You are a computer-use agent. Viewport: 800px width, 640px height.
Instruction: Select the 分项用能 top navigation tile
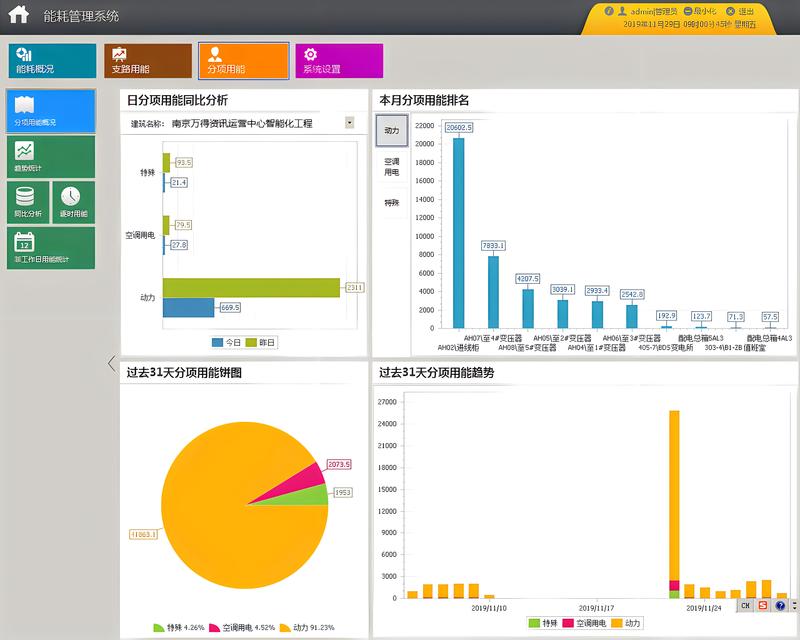click(x=243, y=60)
